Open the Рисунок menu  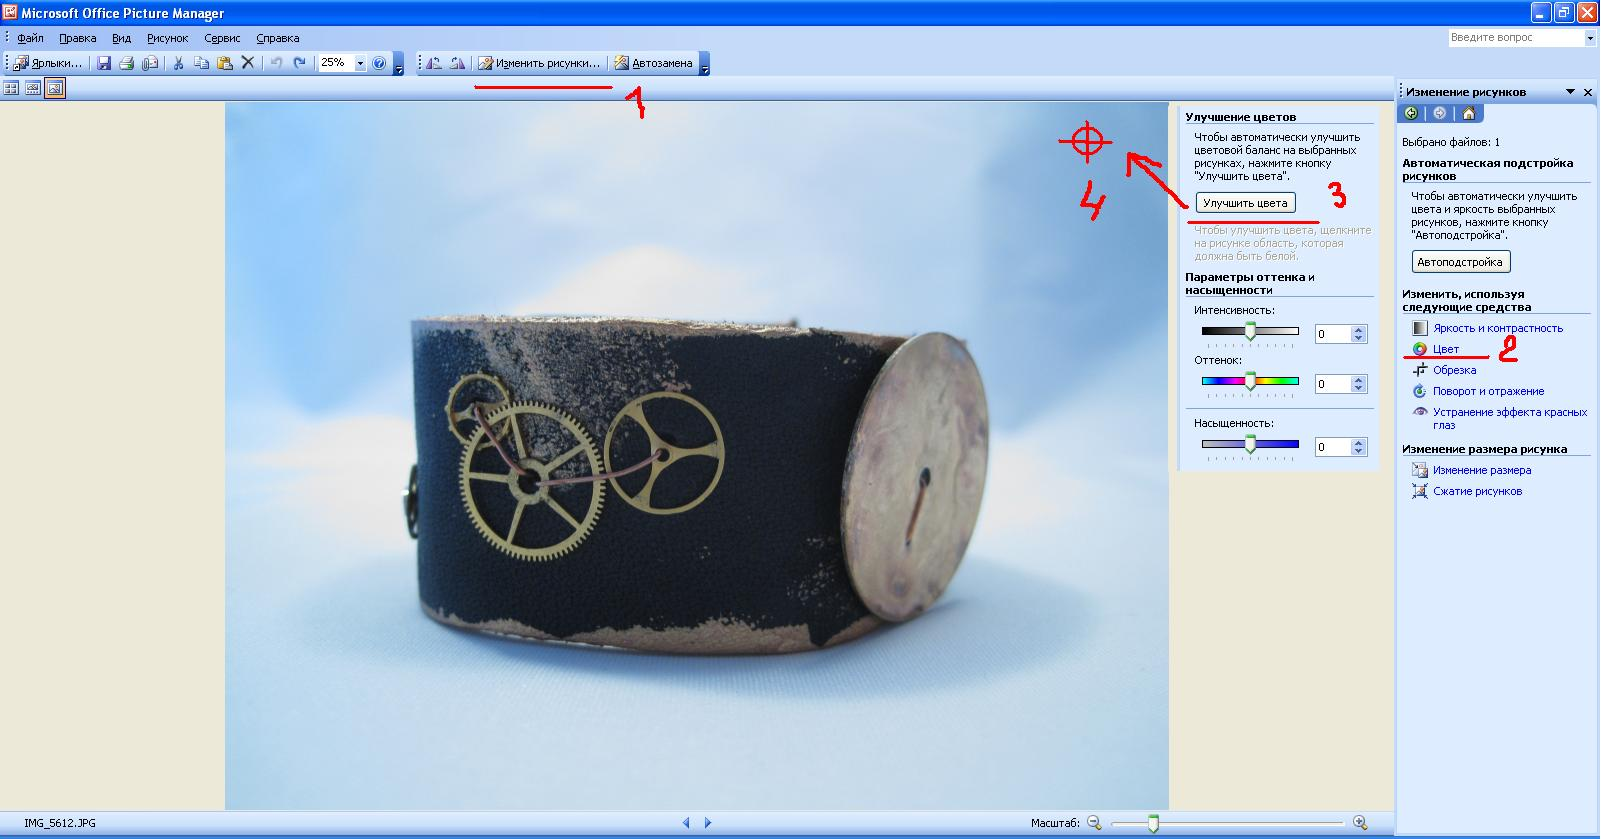click(x=167, y=38)
